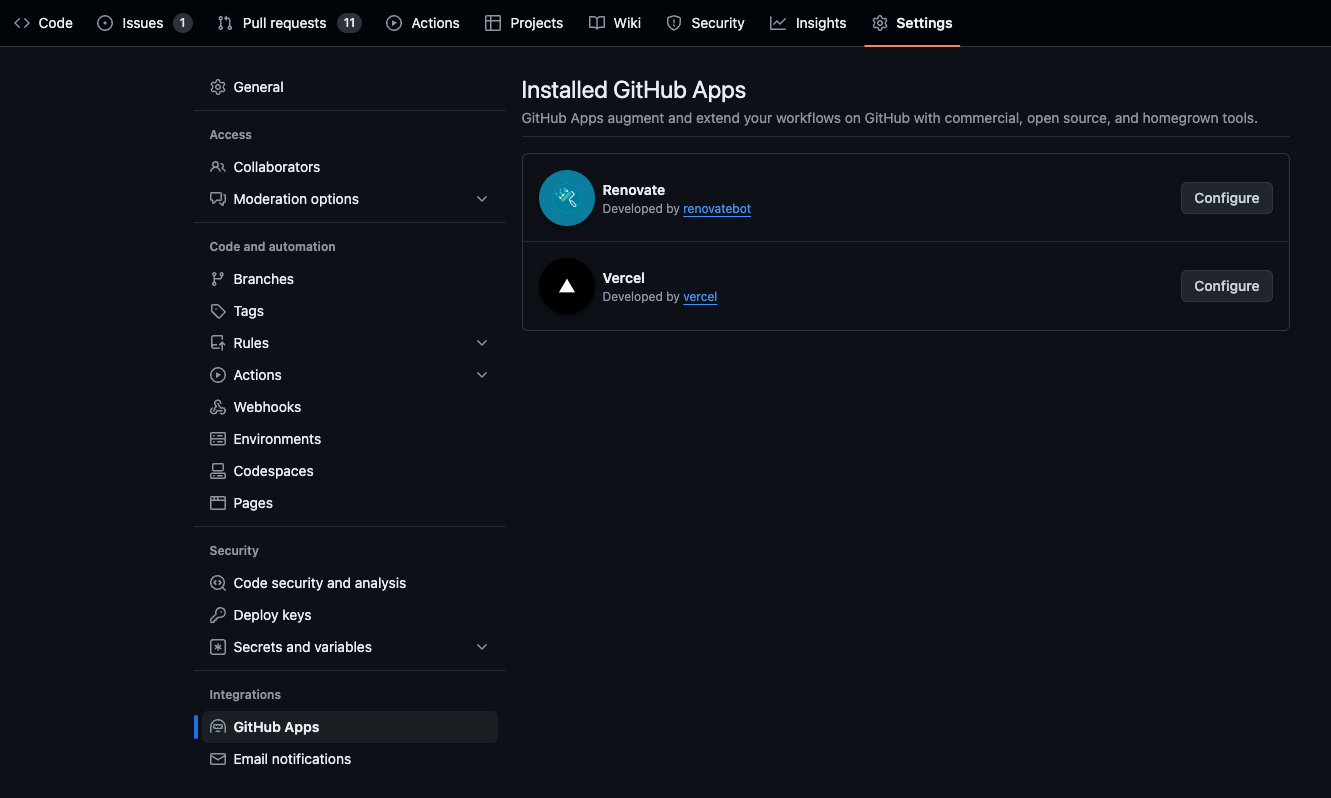Click the Collaborators people icon
The image size is (1331, 798).
tap(218, 167)
